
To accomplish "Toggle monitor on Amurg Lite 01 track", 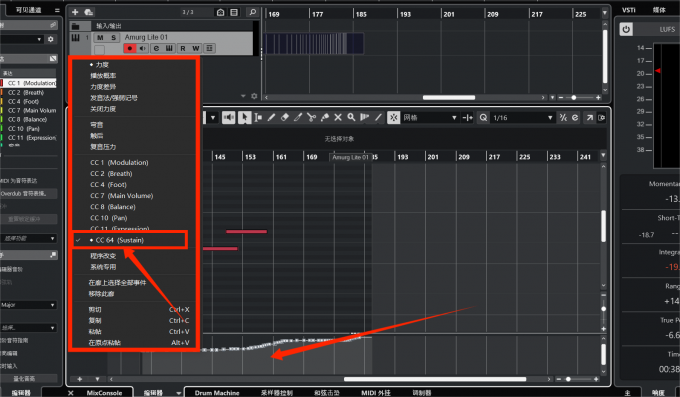I will click(x=143, y=48).
